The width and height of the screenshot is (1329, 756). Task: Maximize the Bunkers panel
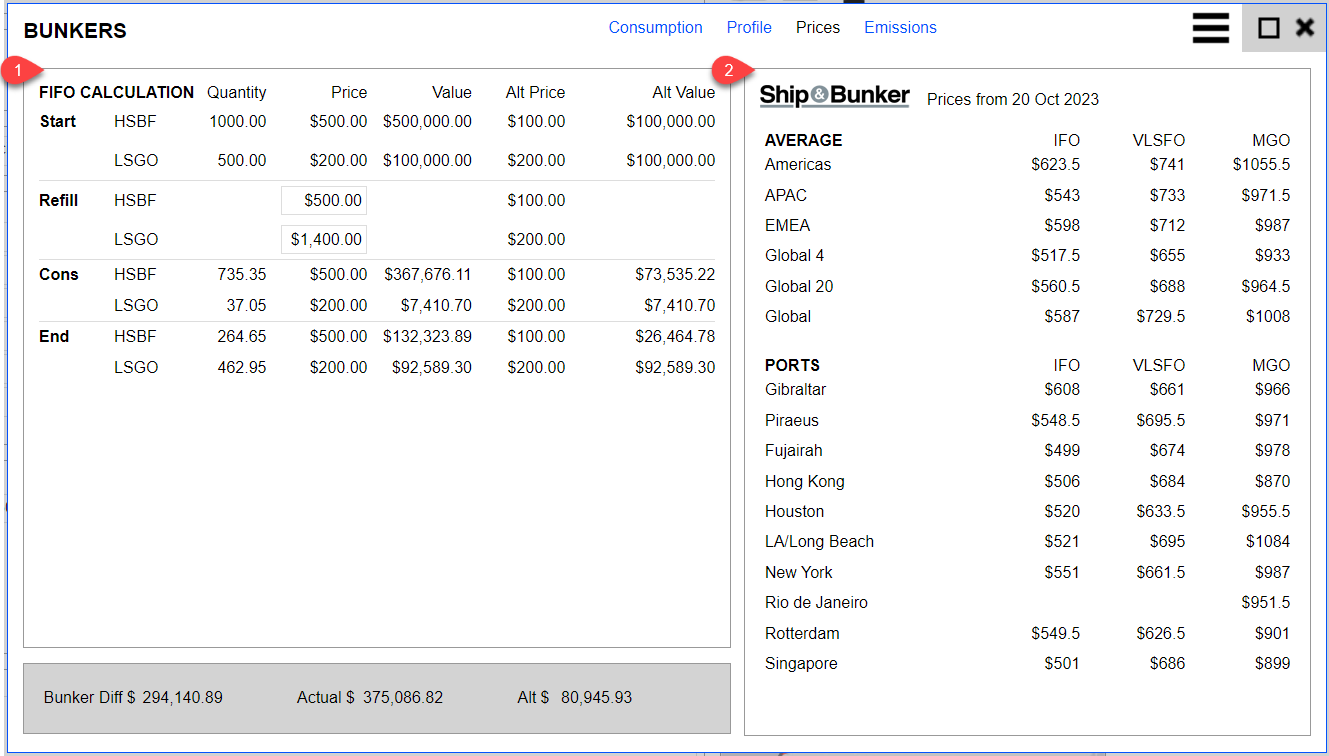(x=1268, y=28)
